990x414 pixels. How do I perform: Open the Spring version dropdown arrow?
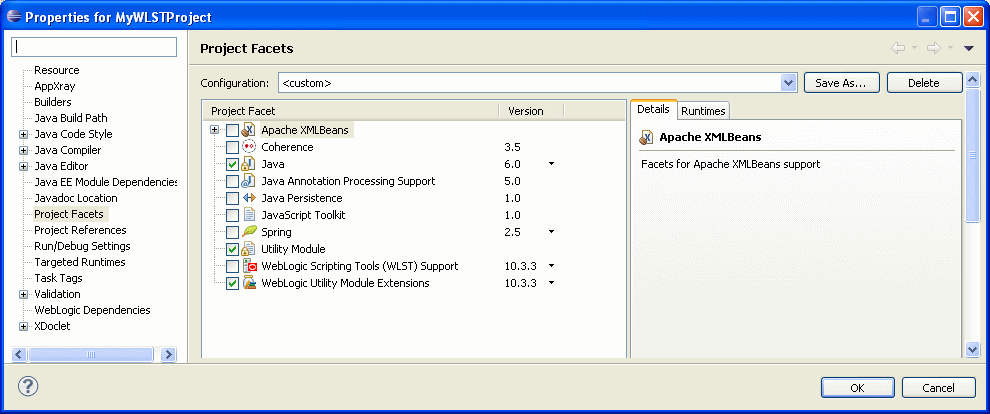tap(551, 232)
